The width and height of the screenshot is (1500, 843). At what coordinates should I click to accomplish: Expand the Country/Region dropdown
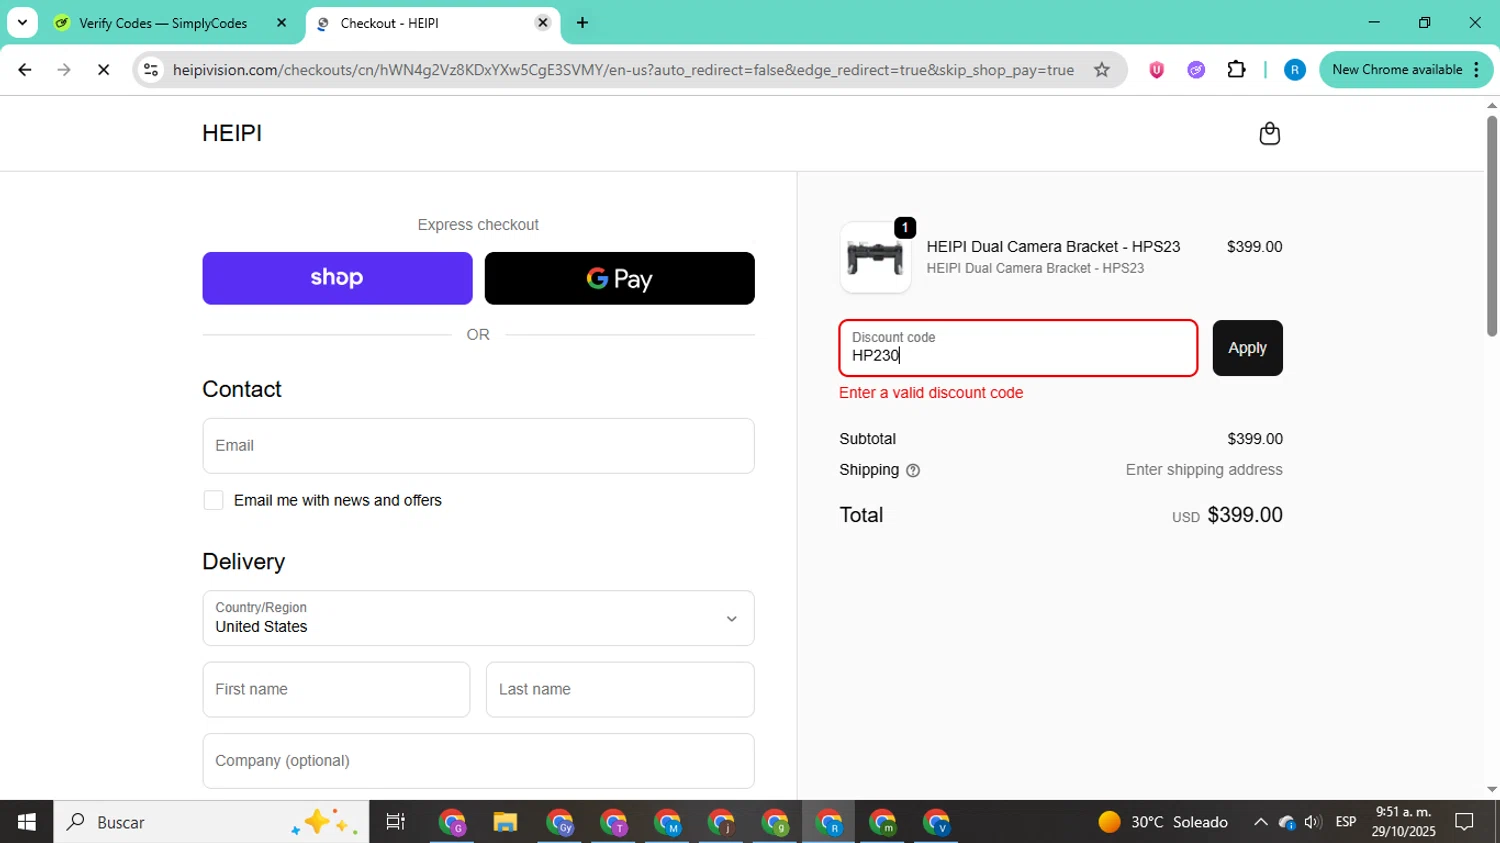tap(478, 618)
